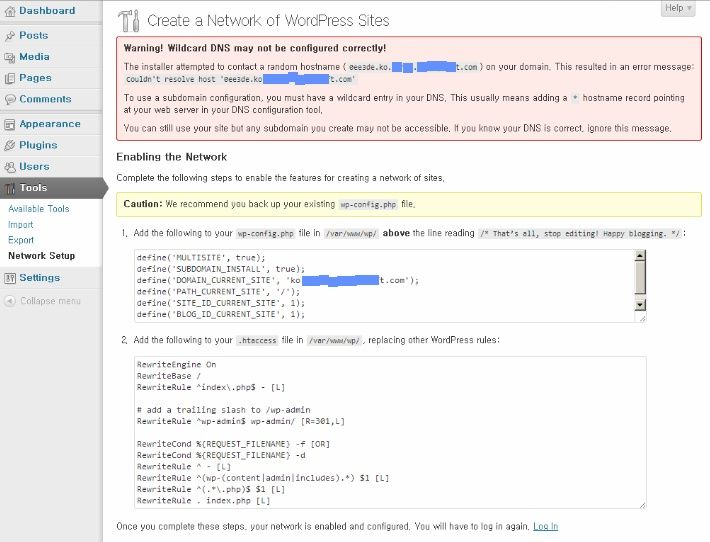710x542 pixels.
Task: Click the Settings icon in sidebar
Action: [10, 278]
